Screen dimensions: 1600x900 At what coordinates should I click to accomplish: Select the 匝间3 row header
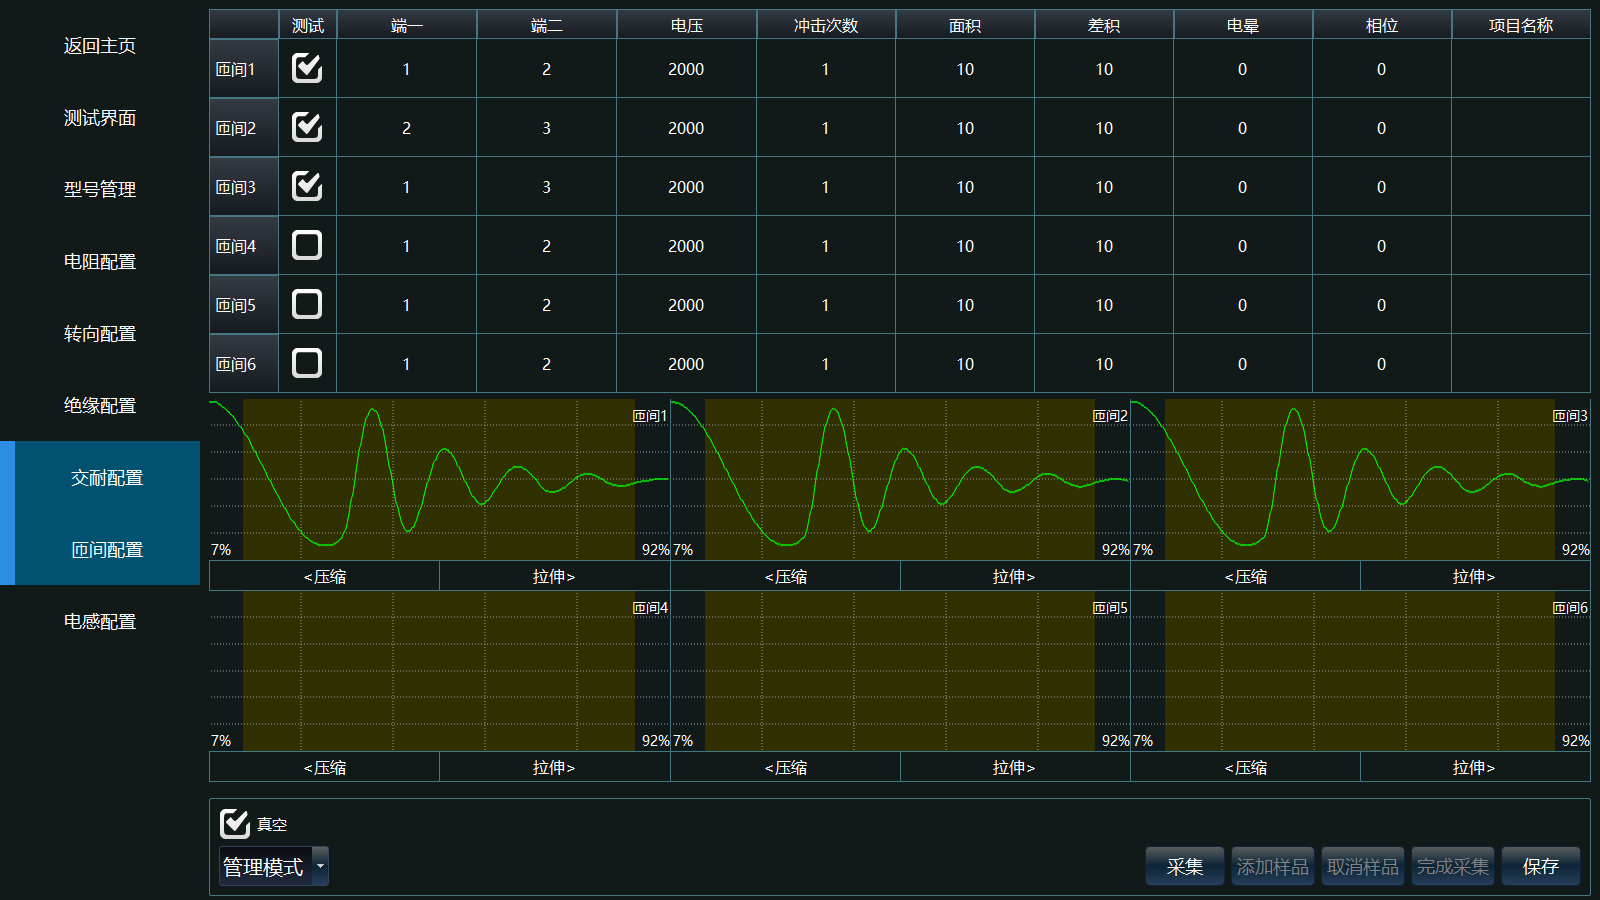click(243, 187)
